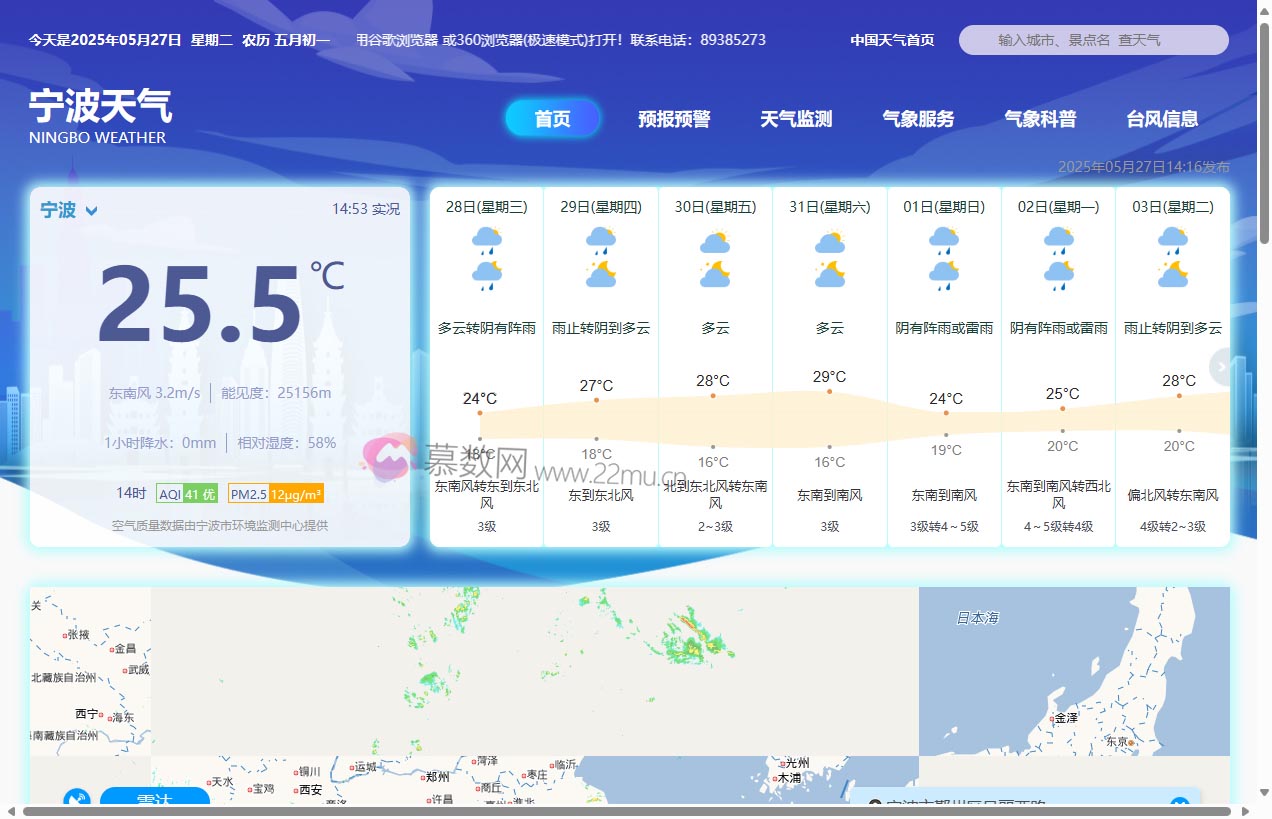Open the 台风信息 section
The height and width of the screenshot is (819, 1272).
pos(1162,118)
